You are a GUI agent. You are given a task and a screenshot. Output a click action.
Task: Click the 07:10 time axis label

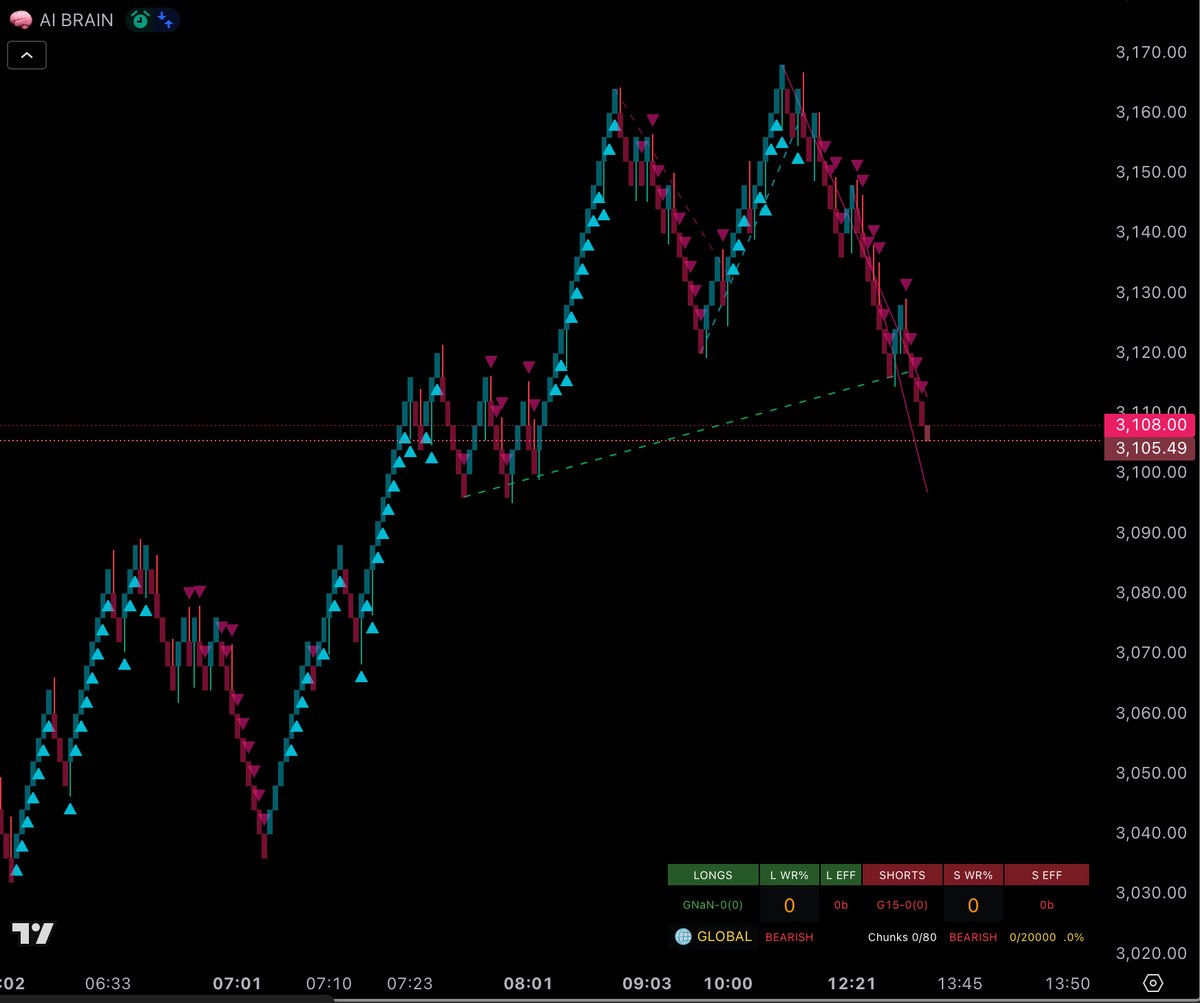click(x=328, y=984)
